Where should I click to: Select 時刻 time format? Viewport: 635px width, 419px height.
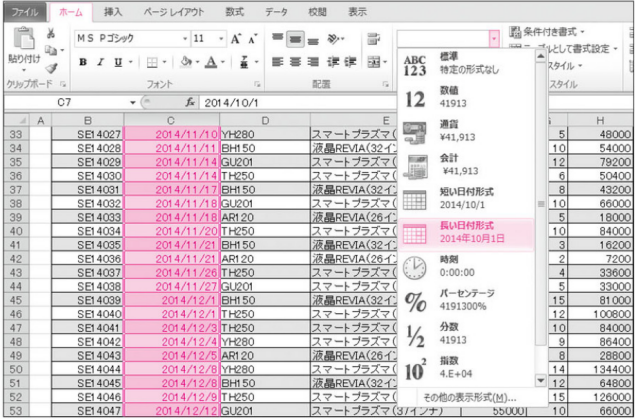tap(467, 266)
